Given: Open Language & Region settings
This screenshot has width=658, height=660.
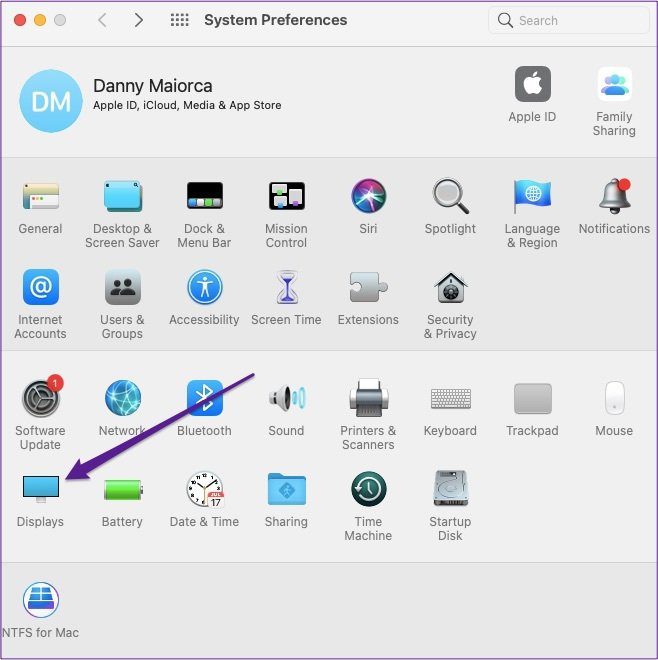Looking at the screenshot, I should pos(532,196).
